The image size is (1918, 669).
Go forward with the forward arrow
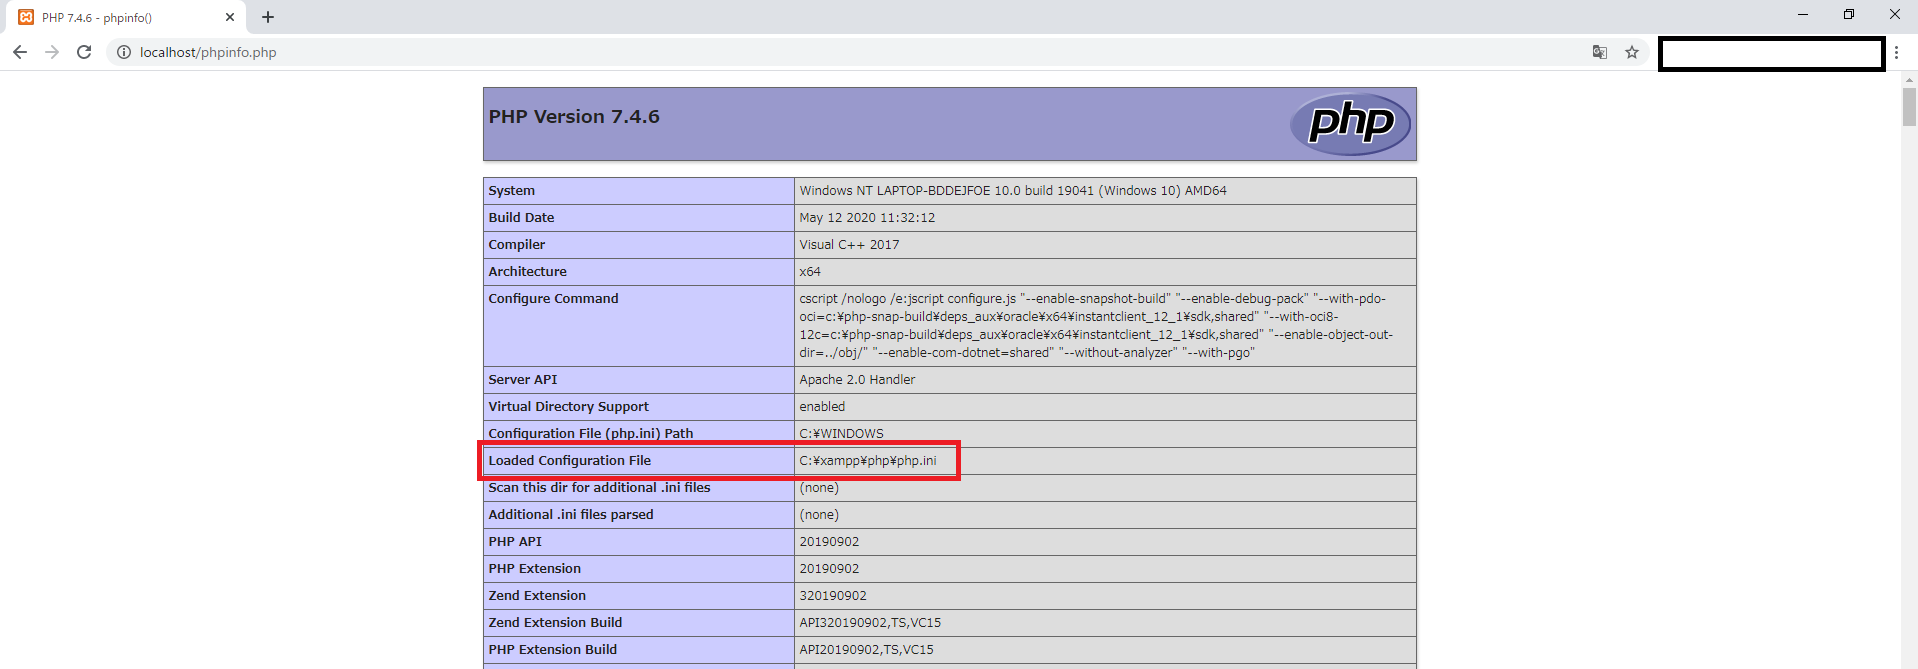[x=52, y=52]
